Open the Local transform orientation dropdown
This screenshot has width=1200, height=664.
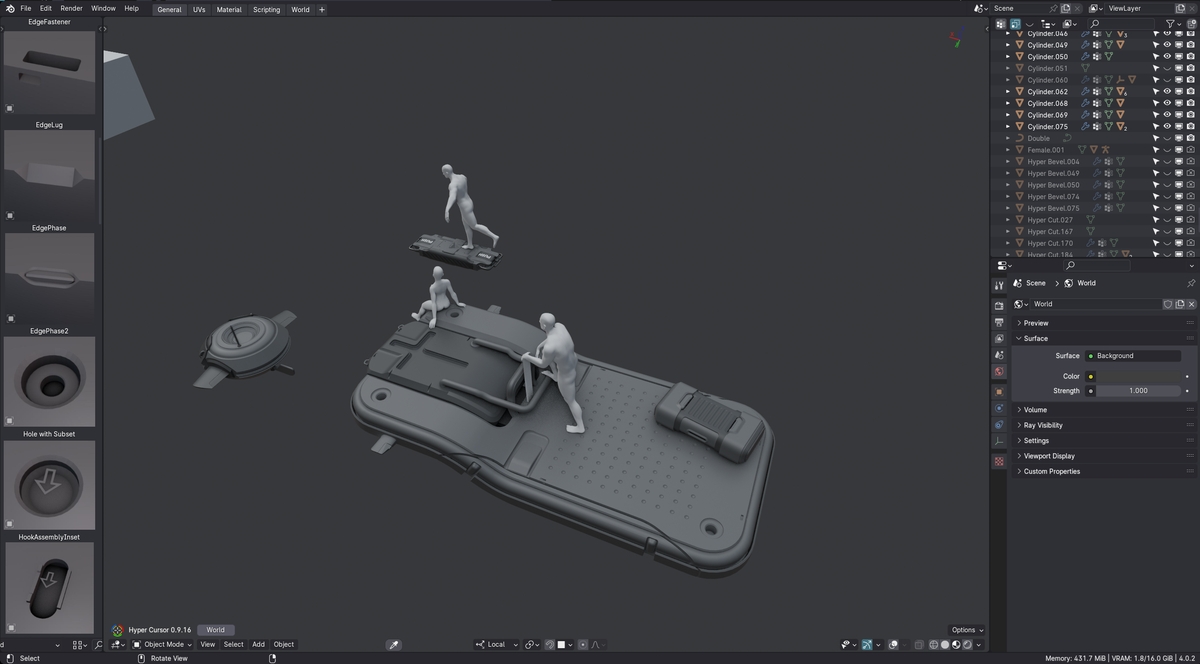pyautogui.click(x=497, y=645)
